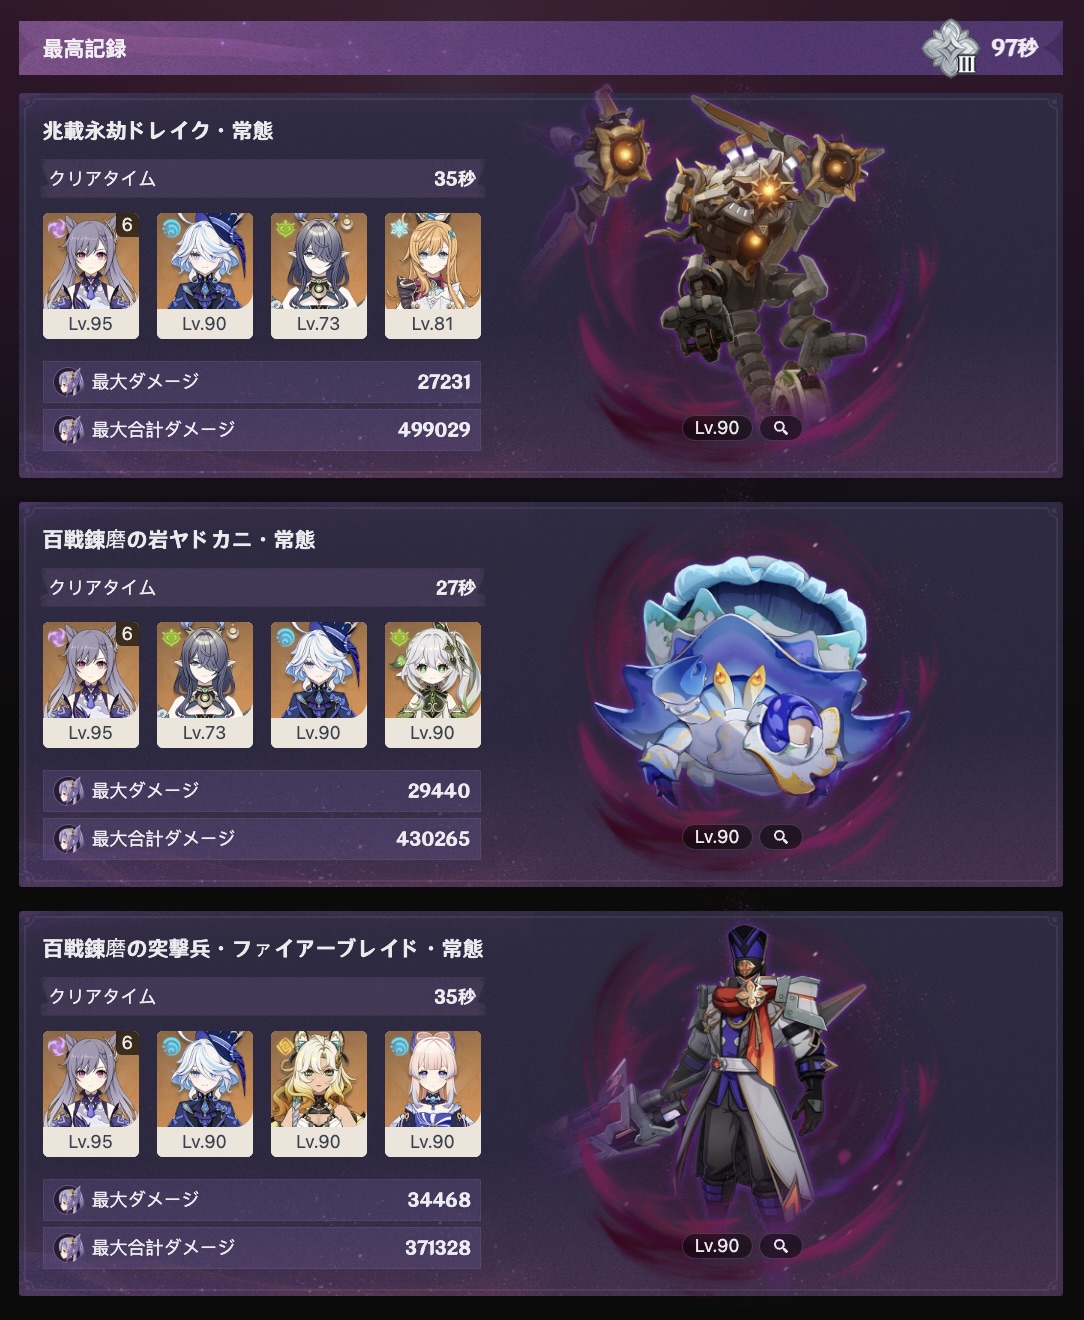Click avatar icon beside 最大ダメージ 29440
The height and width of the screenshot is (1320, 1084).
pyautogui.click(x=68, y=790)
